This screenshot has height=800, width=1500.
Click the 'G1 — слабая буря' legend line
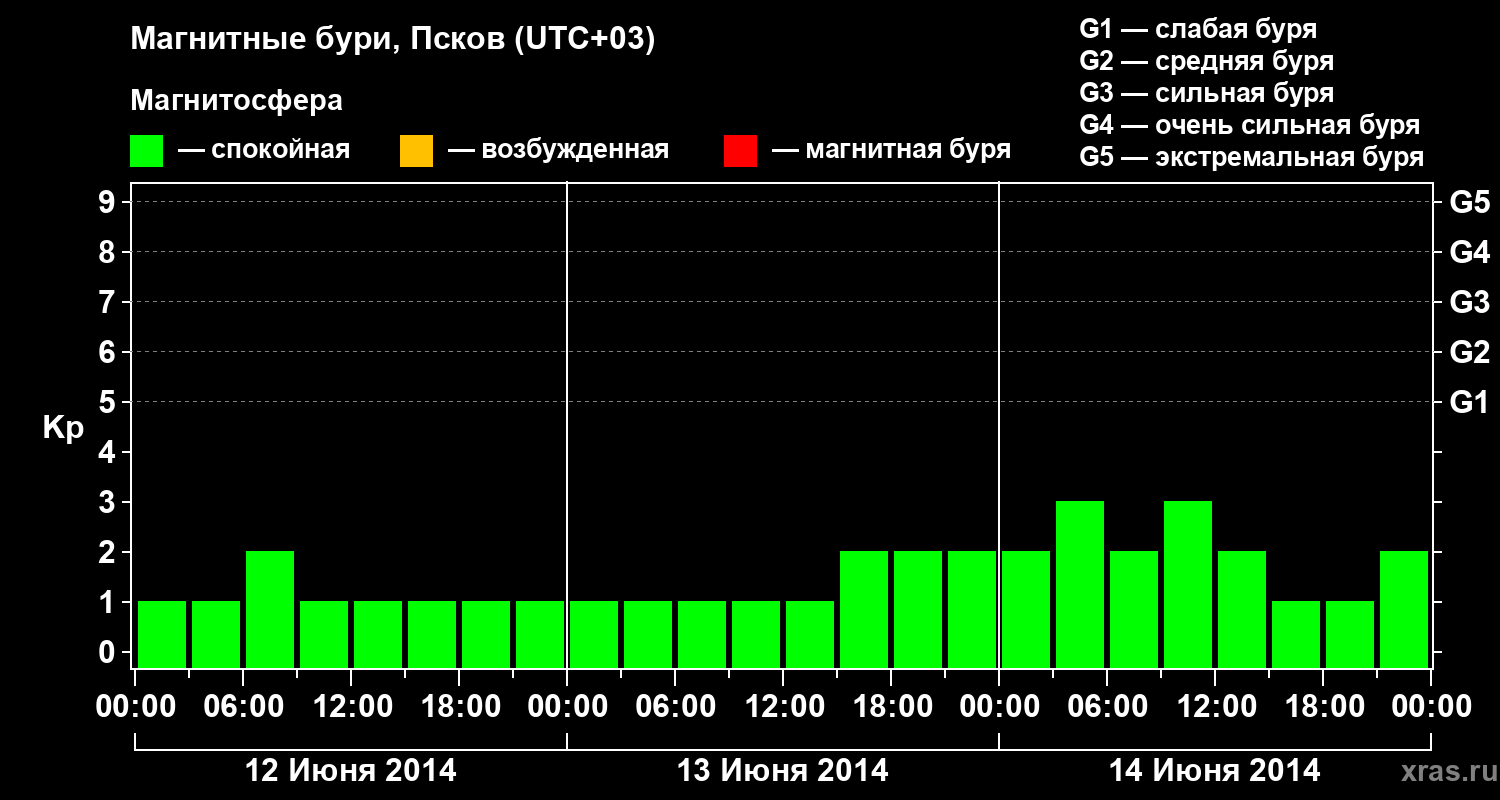click(x=1198, y=29)
